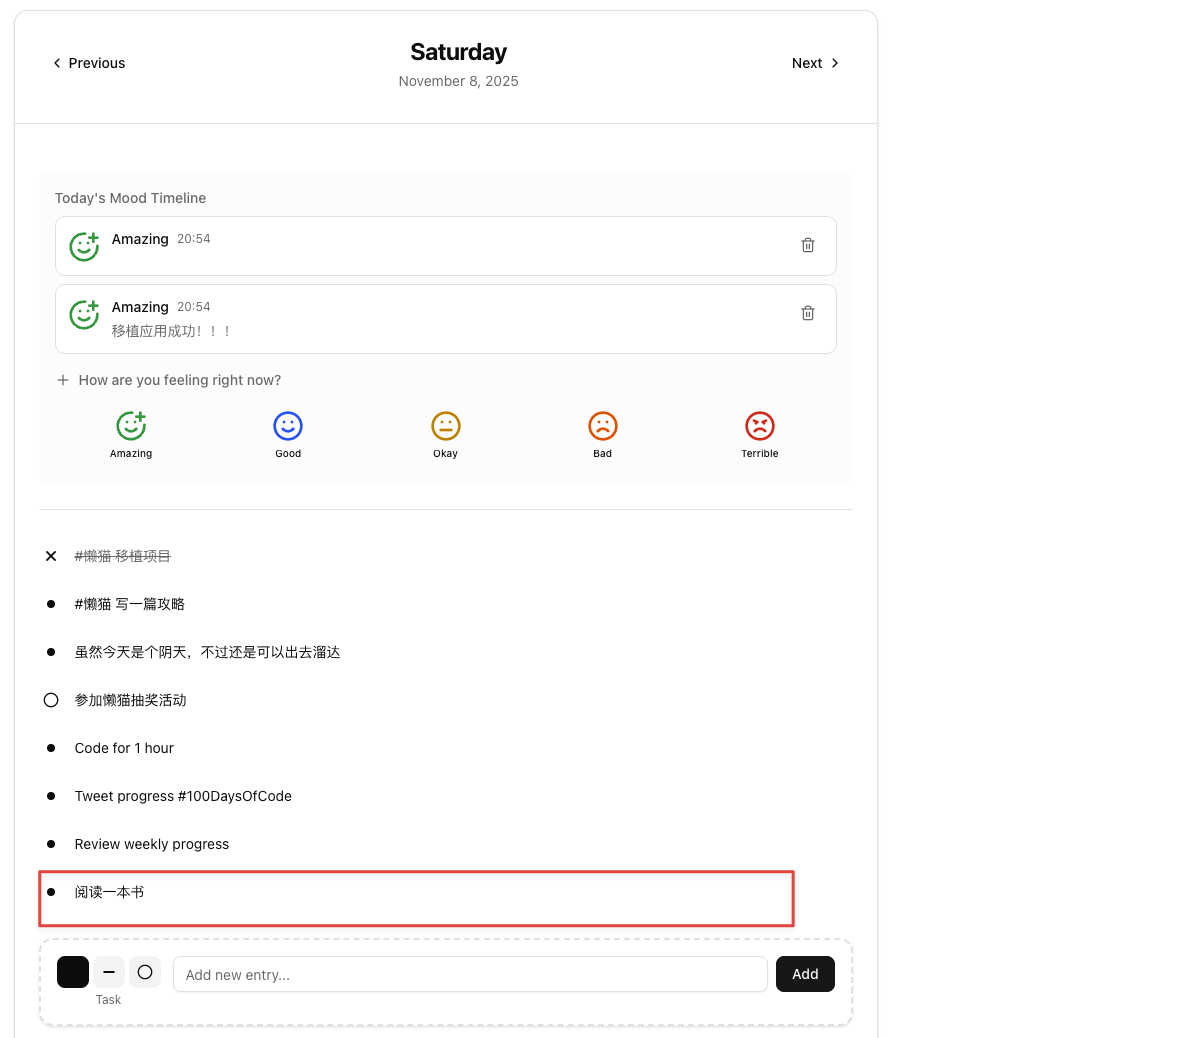Go to the Previous day
This screenshot has width=1197, height=1038.
tap(89, 63)
